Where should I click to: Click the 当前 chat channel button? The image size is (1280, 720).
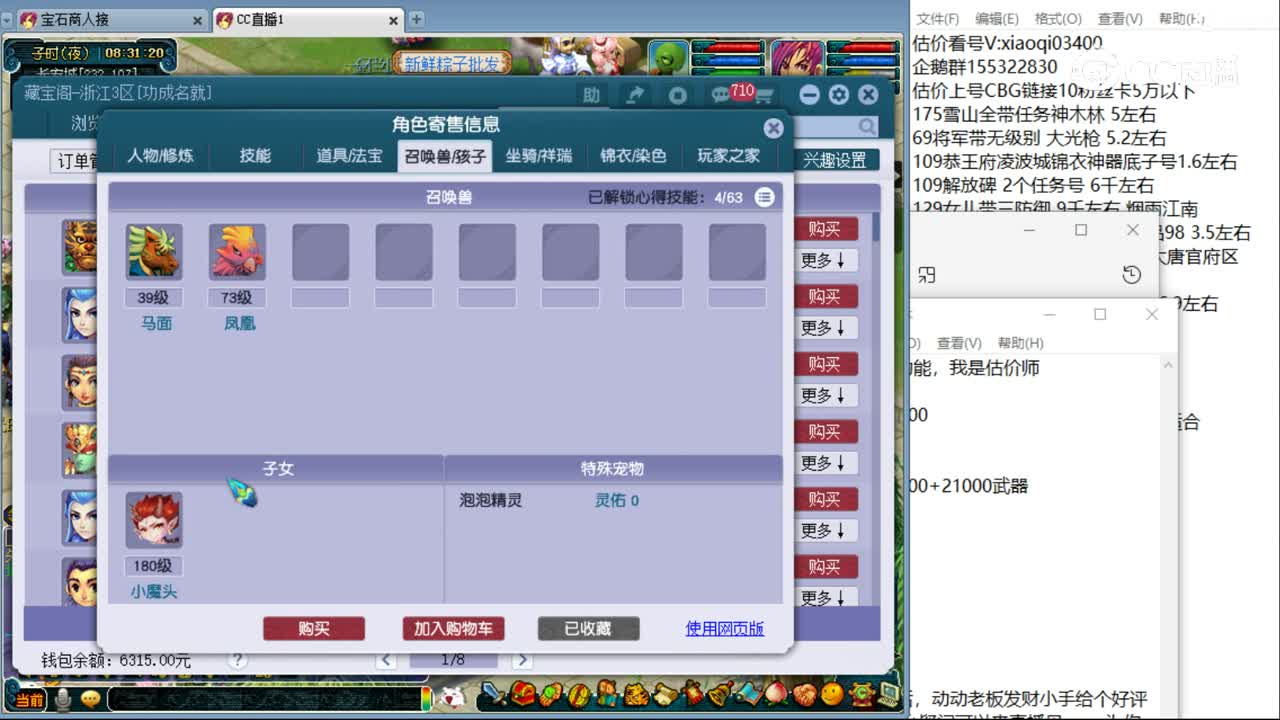pos(29,700)
